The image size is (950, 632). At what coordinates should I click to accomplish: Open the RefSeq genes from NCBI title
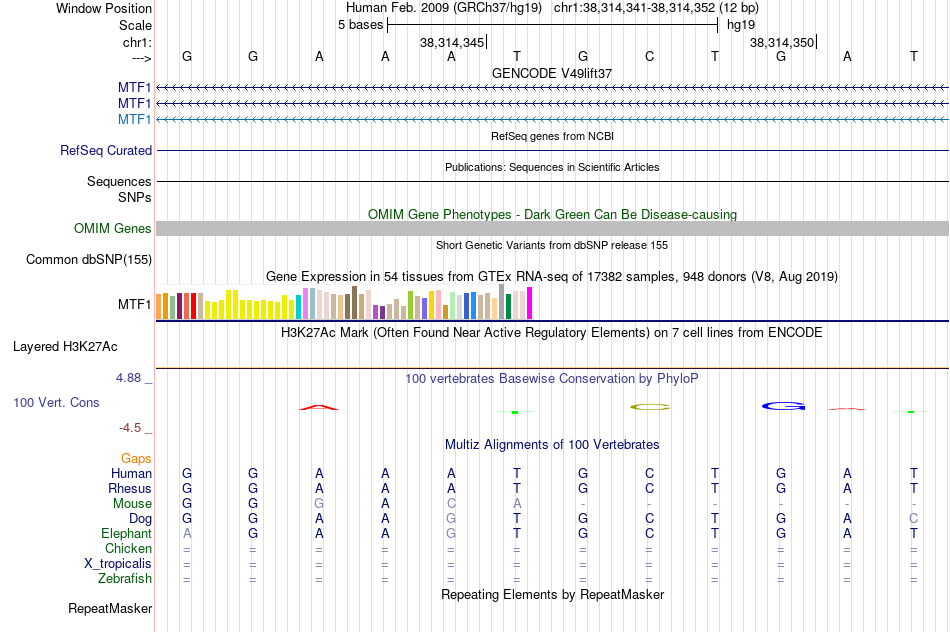(552, 136)
